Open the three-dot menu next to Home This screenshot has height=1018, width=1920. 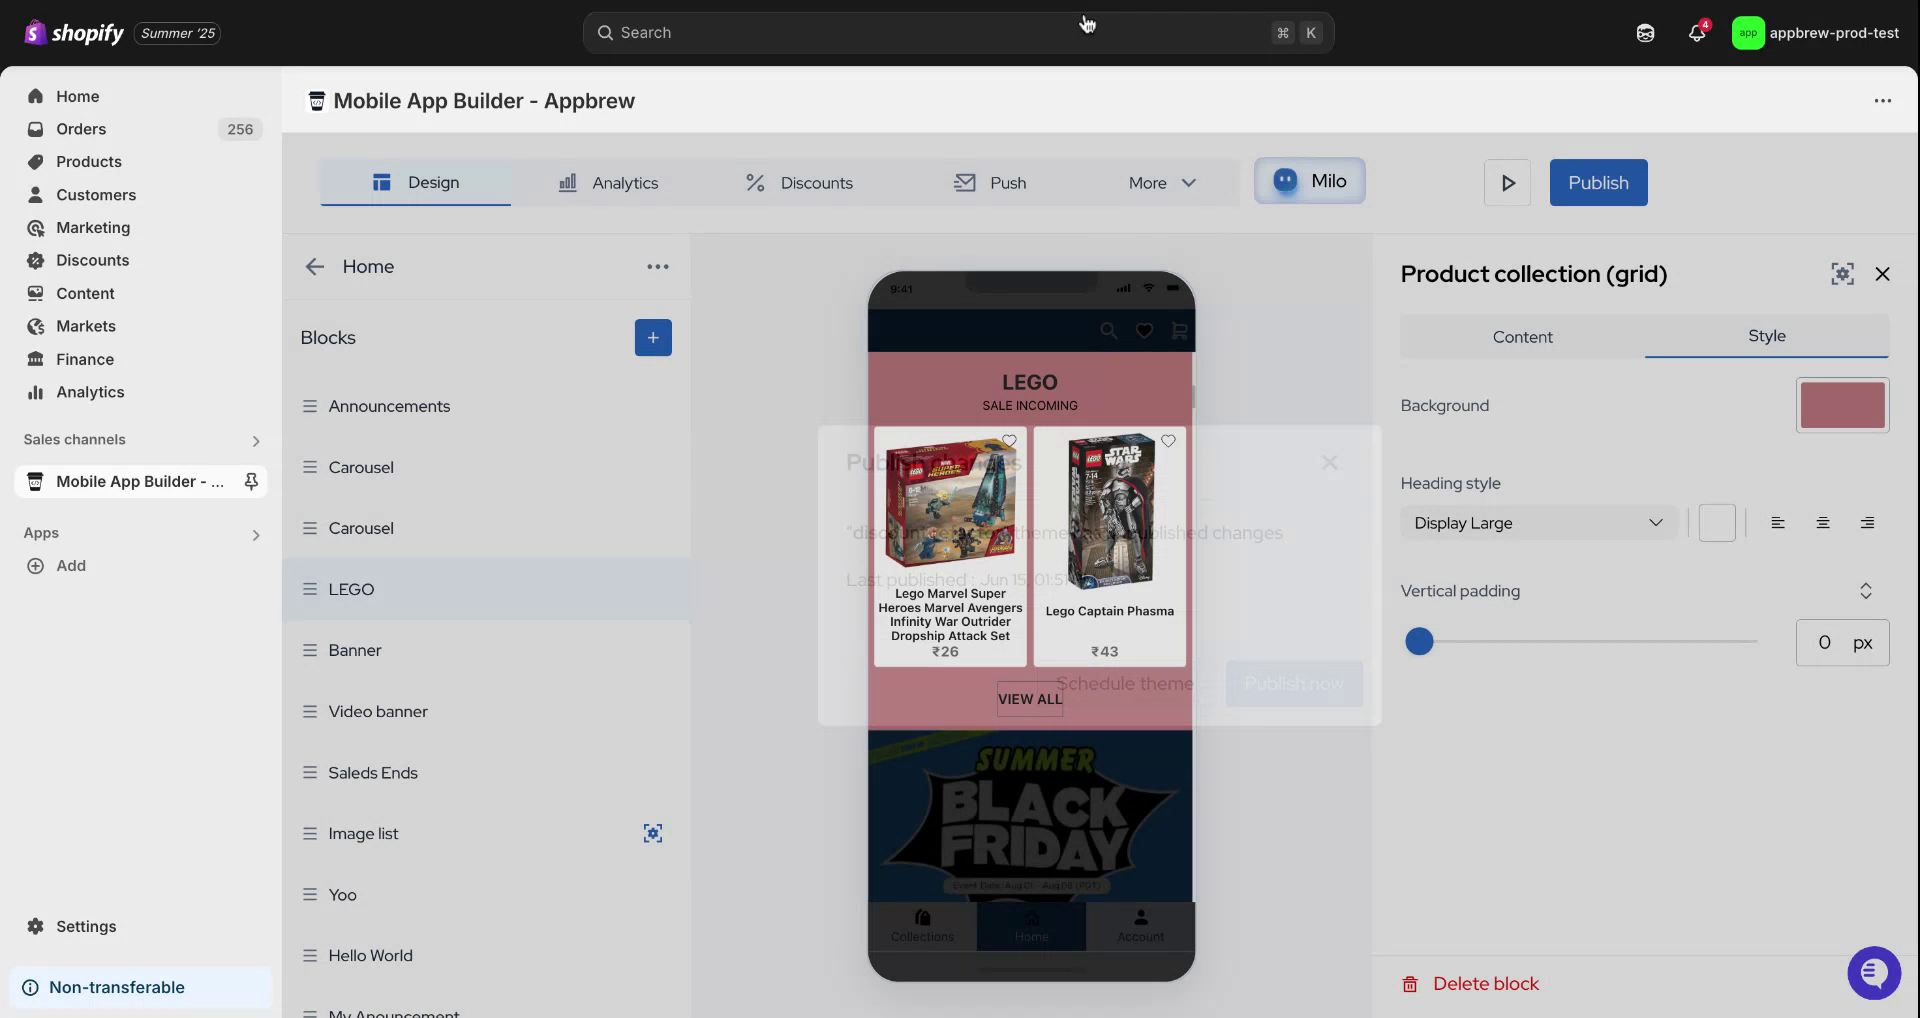point(657,267)
